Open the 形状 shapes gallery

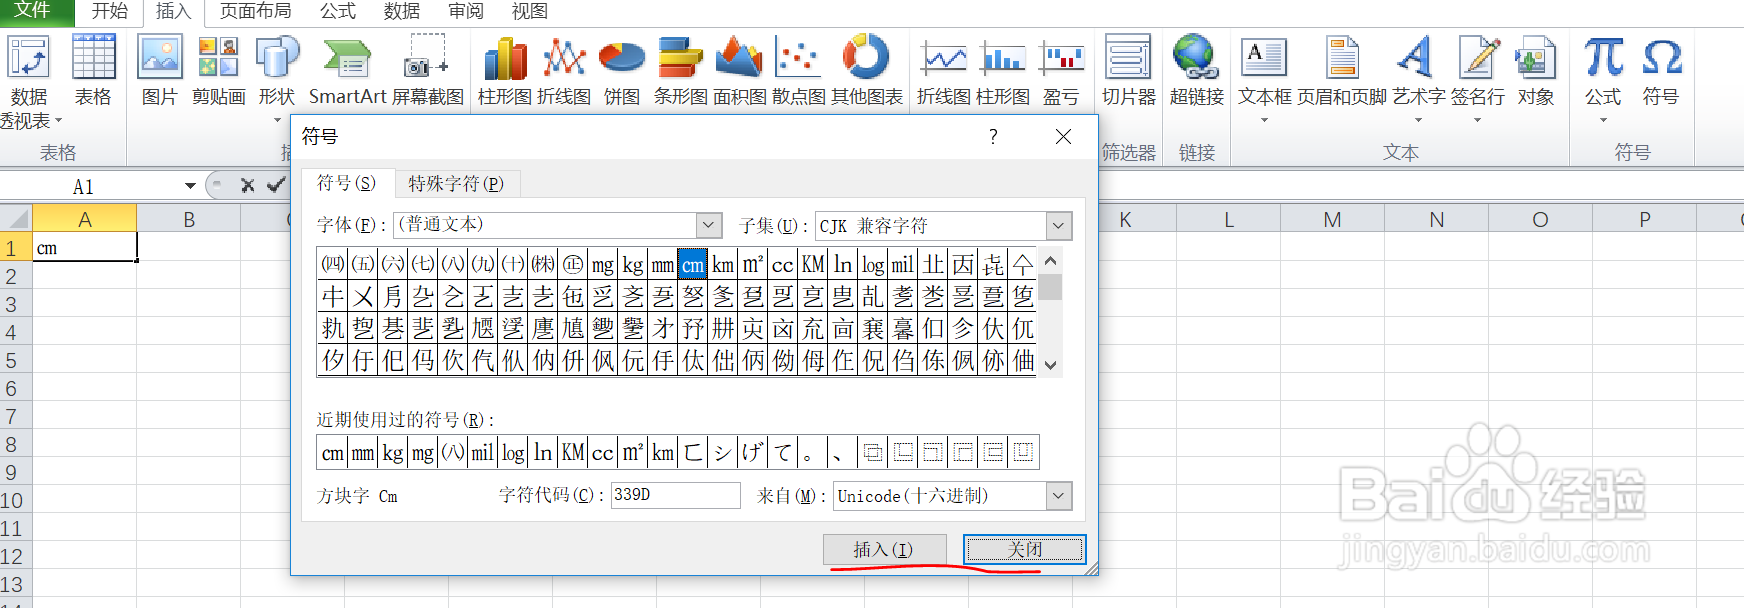[277, 80]
